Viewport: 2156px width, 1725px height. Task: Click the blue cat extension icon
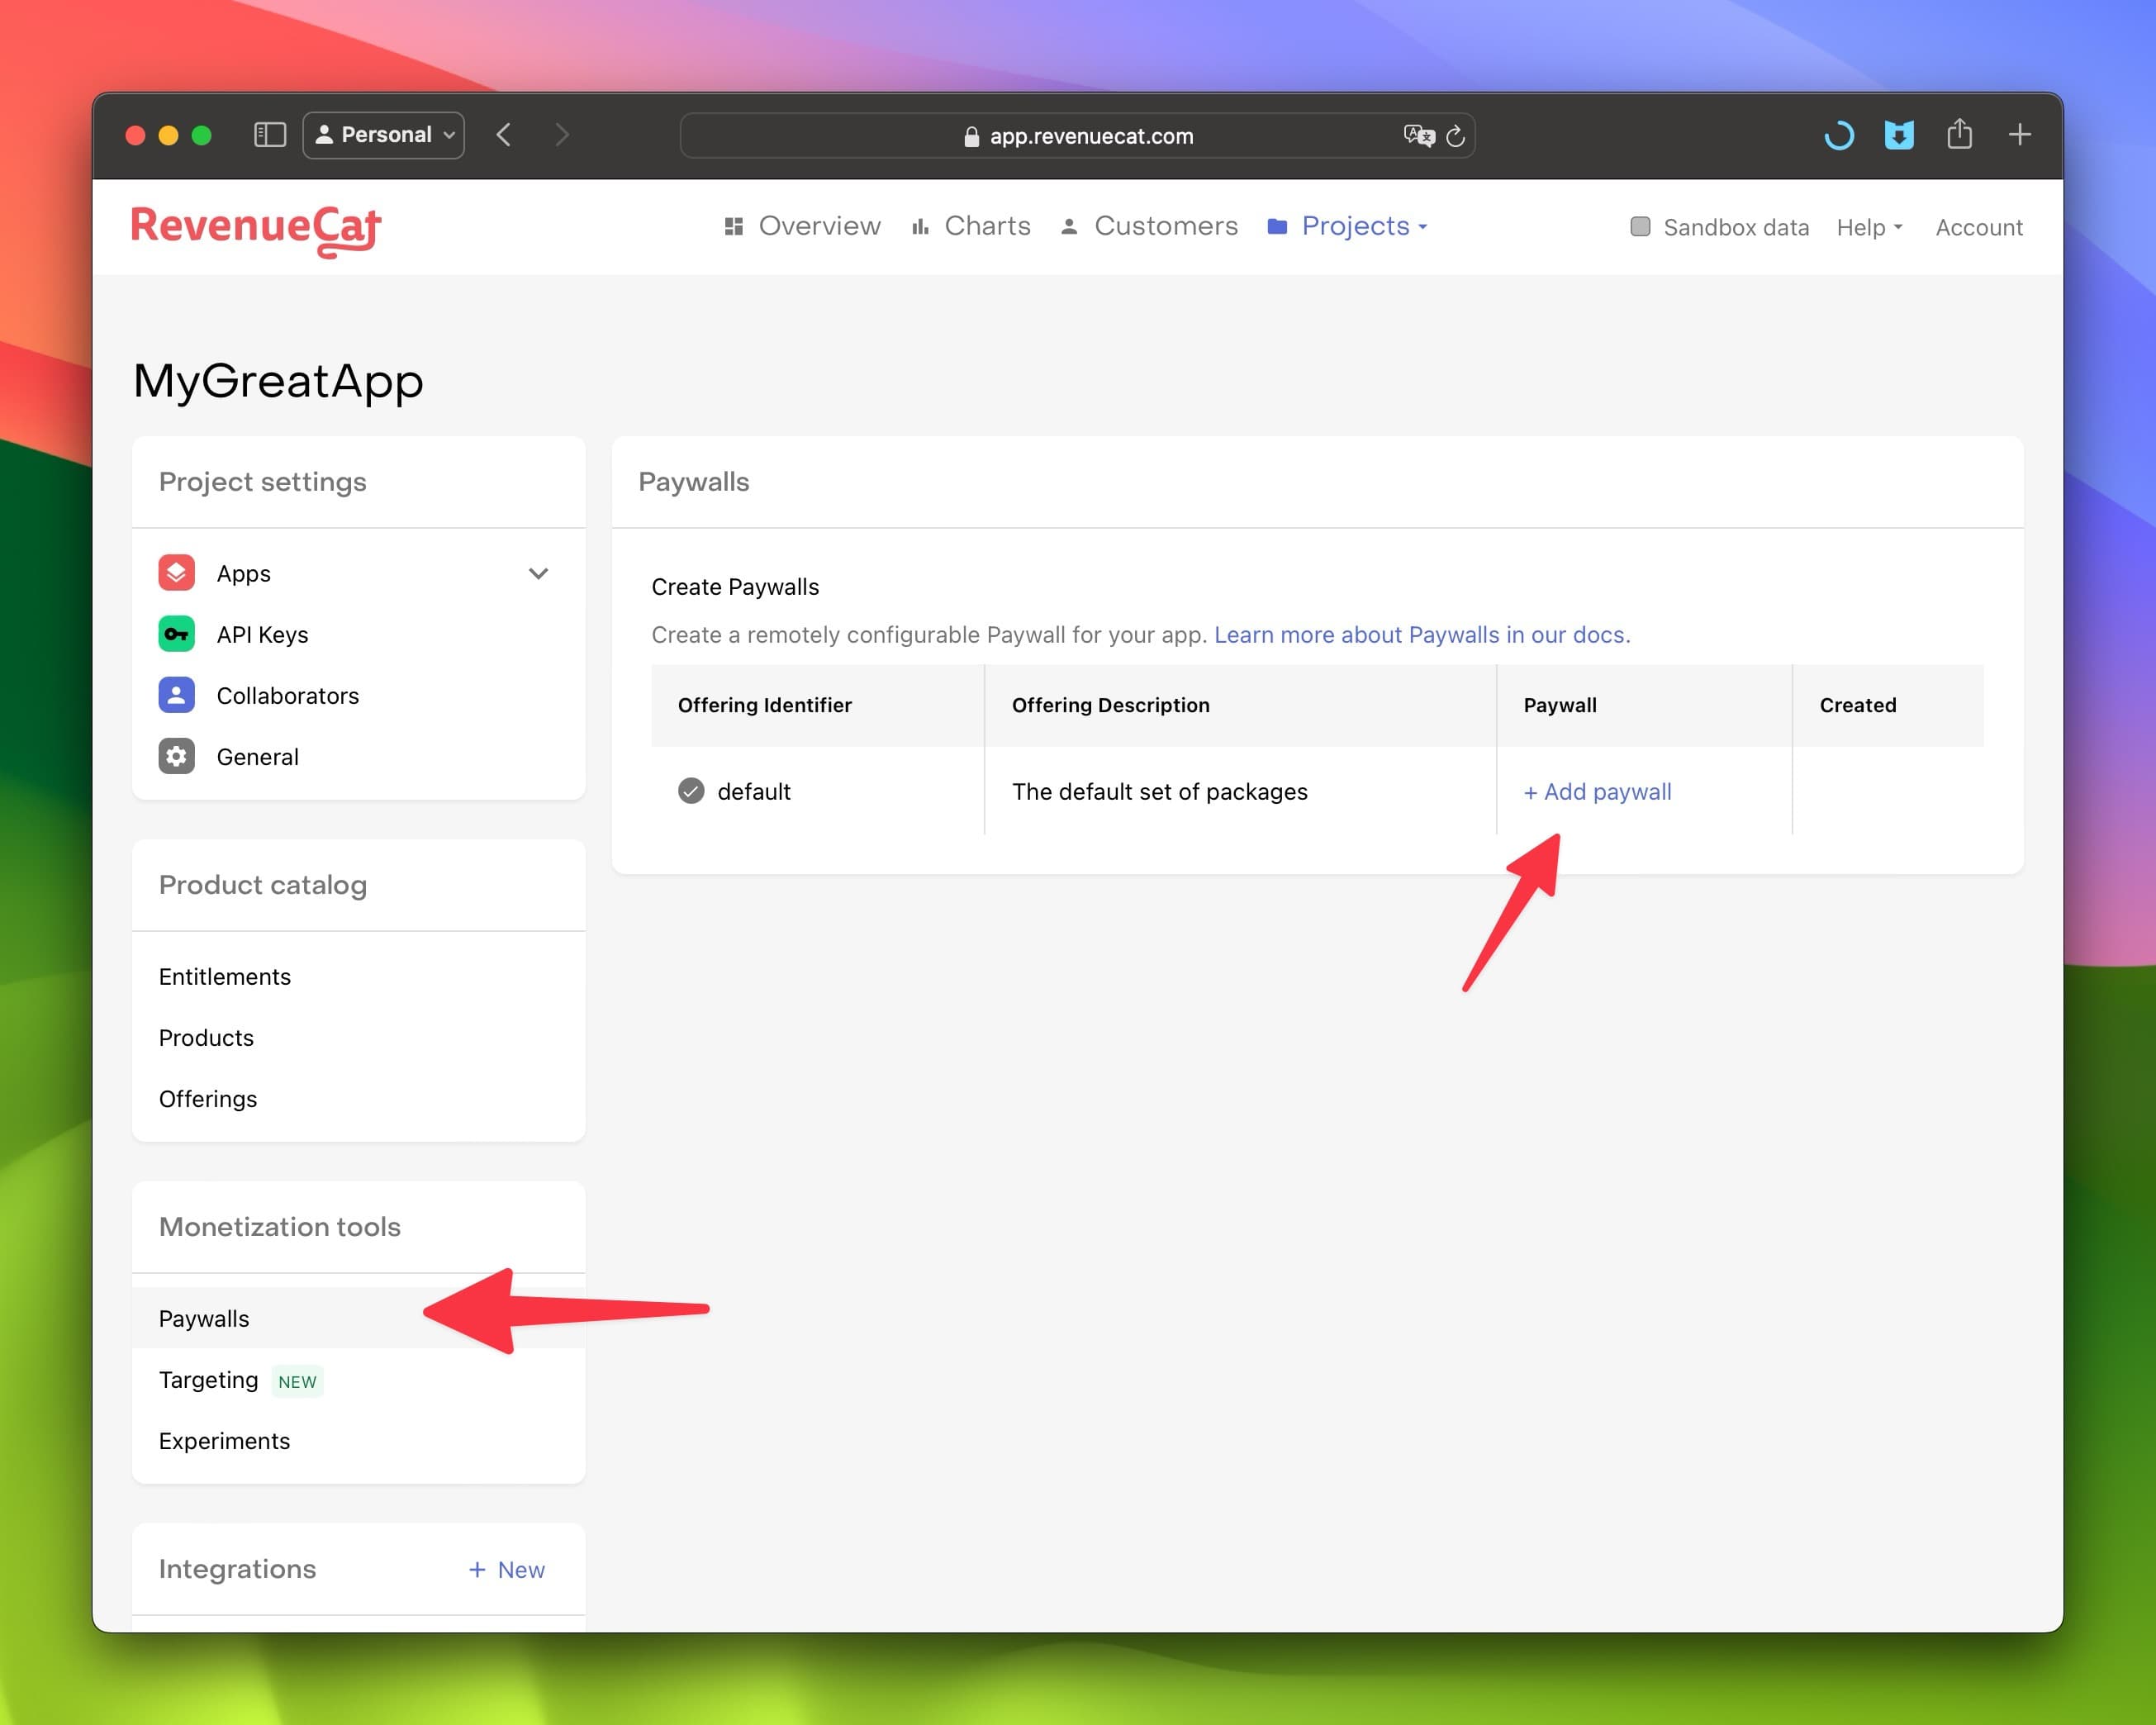click(1899, 135)
